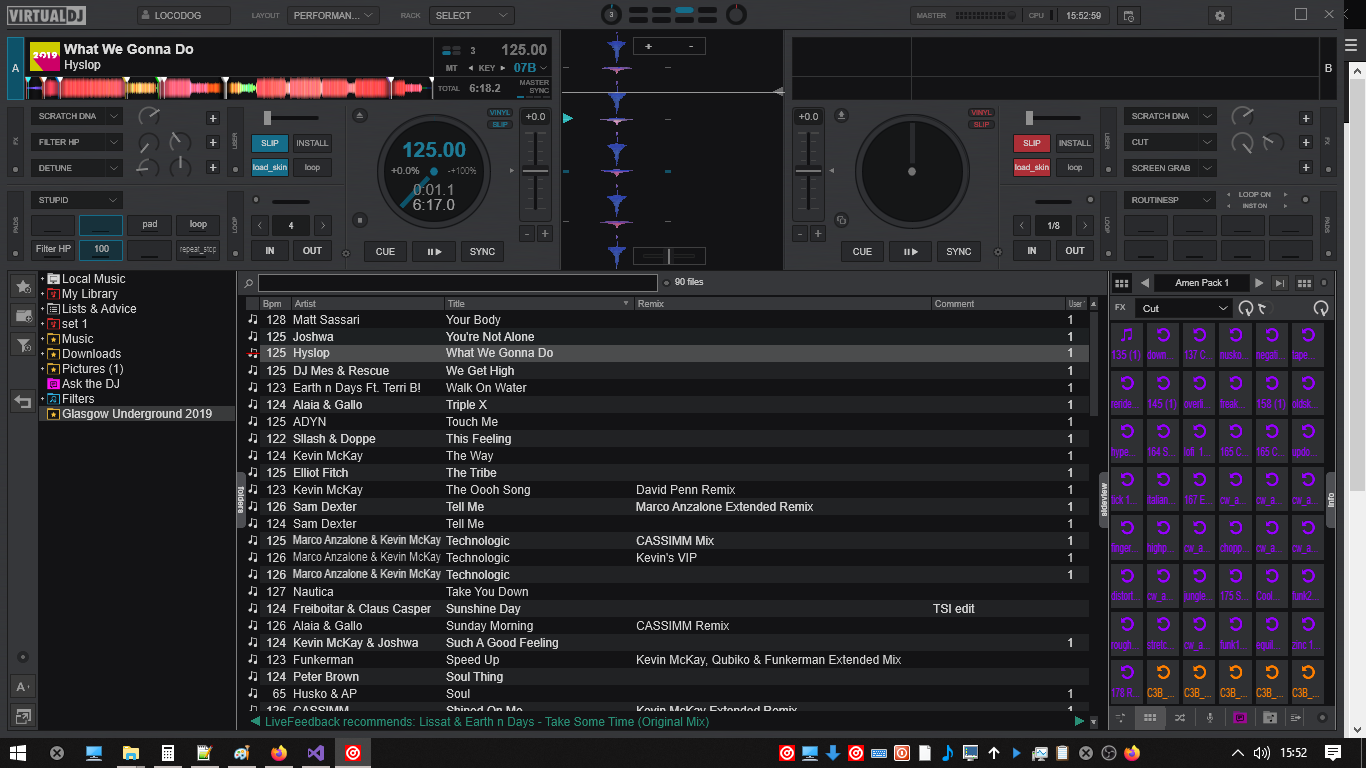Image resolution: width=1366 pixels, height=768 pixels.
Task: Click the pitch plus button on deck A
Action: (x=545, y=234)
